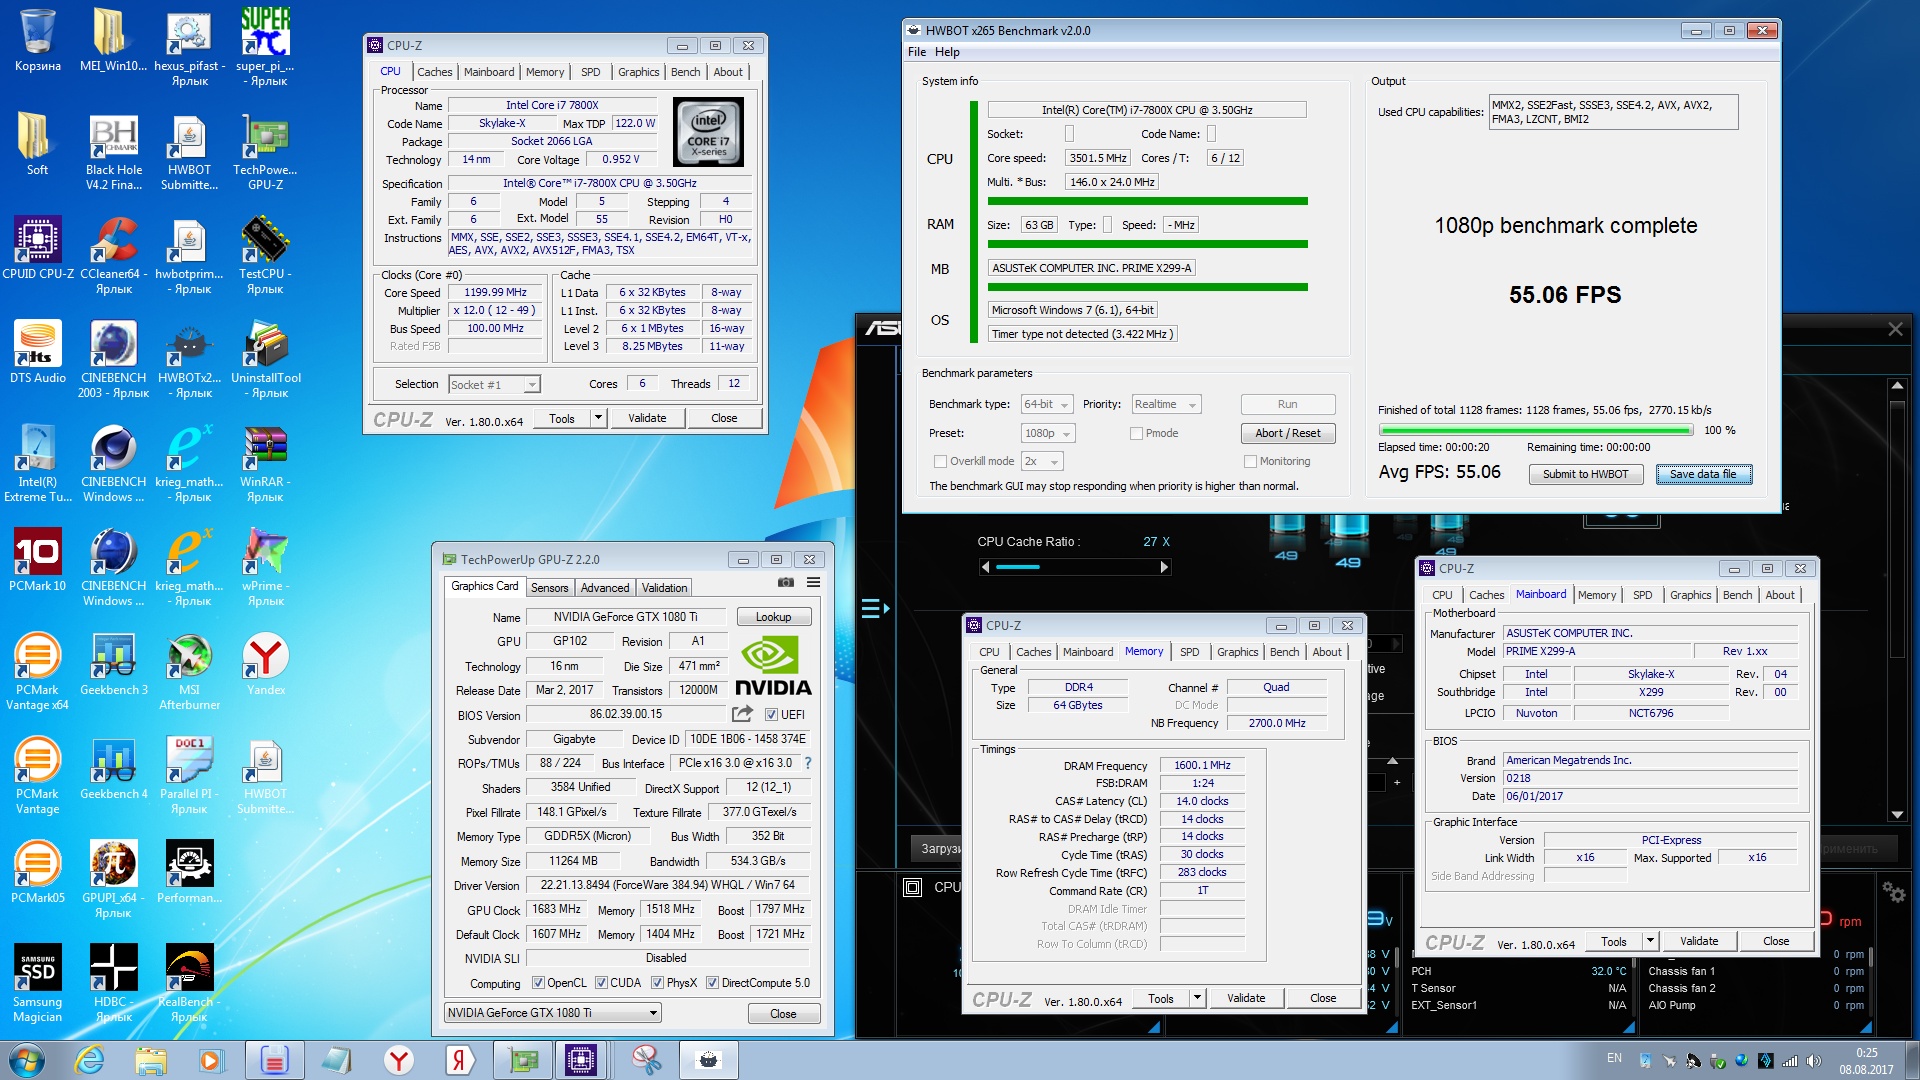This screenshot has width=1920, height=1080.
Task: Launch Yandex browser desktop icon
Action: click(x=265, y=664)
